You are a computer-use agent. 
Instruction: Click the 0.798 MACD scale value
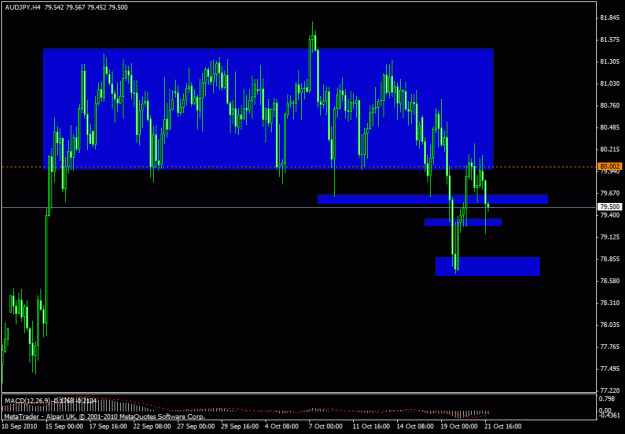pyautogui.click(x=607, y=398)
